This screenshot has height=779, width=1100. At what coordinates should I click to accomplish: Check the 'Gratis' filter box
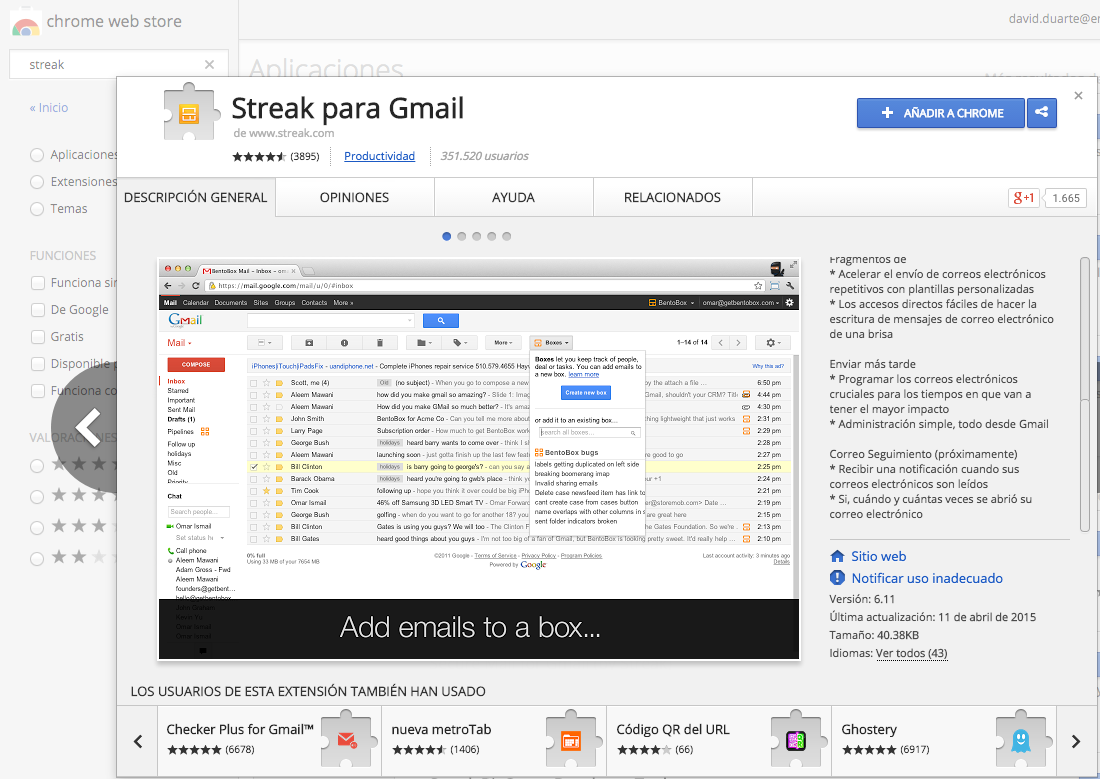(x=38, y=337)
